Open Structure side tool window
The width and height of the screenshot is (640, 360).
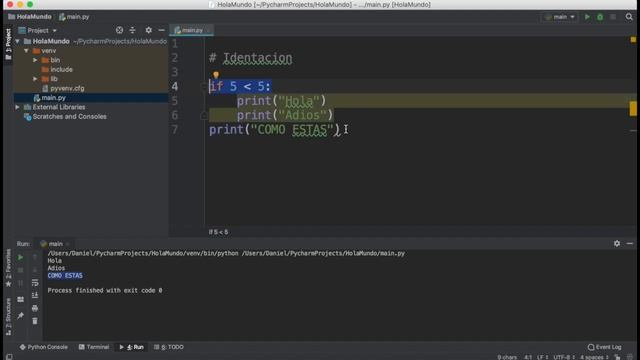coord(8,317)
